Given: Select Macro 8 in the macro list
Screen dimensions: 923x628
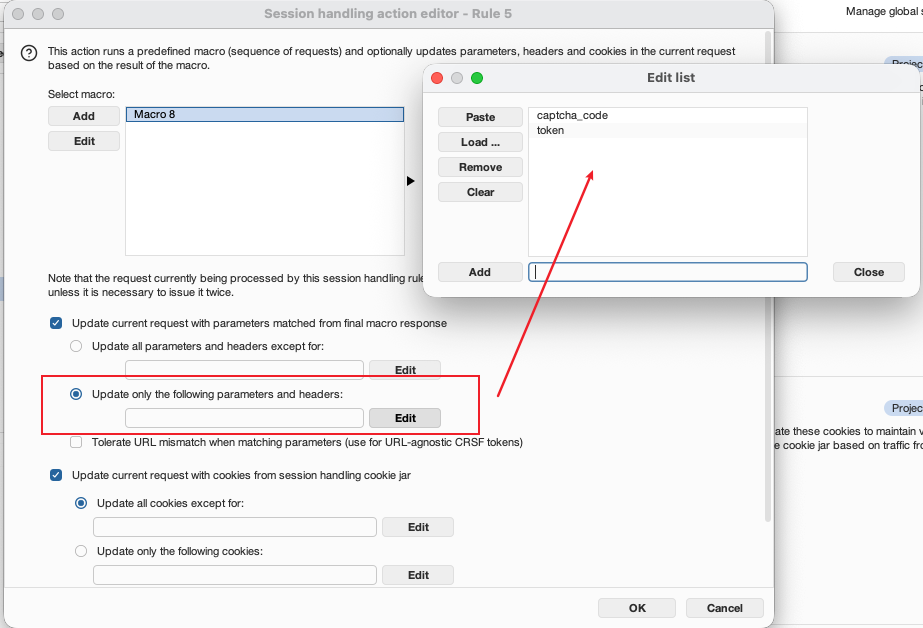Looking at the screenshot, I should [x=265, y=114].
